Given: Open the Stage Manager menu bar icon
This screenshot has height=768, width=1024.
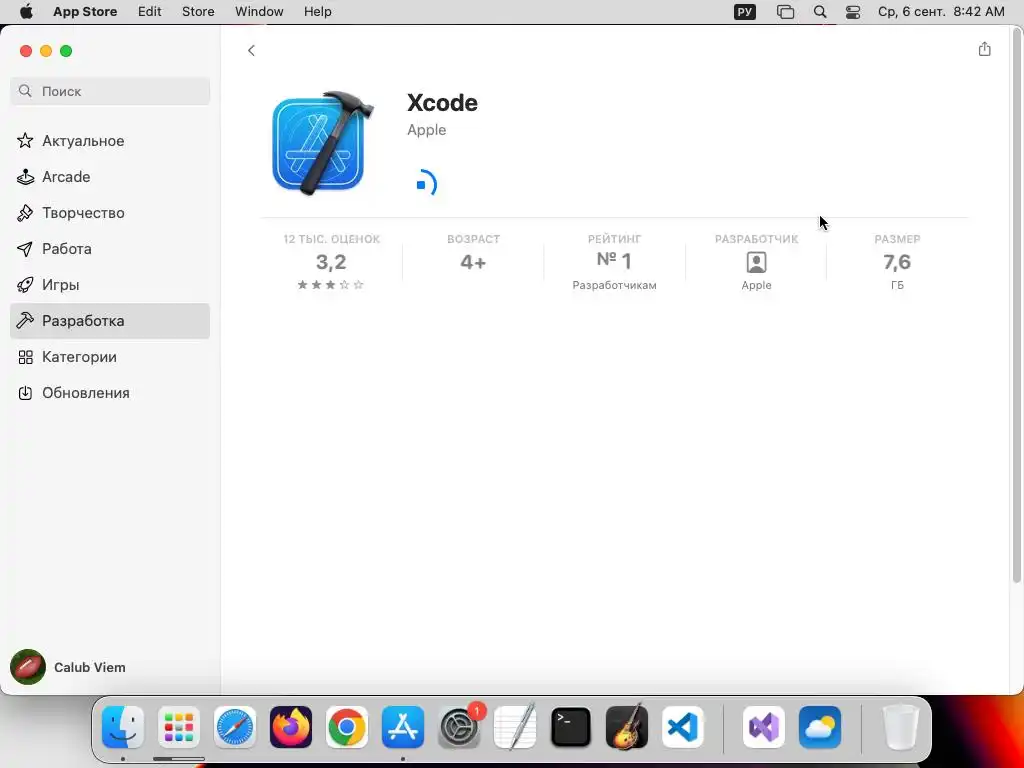Looking at the screenshot, I should pyautogui.click(x=785, y=12).
